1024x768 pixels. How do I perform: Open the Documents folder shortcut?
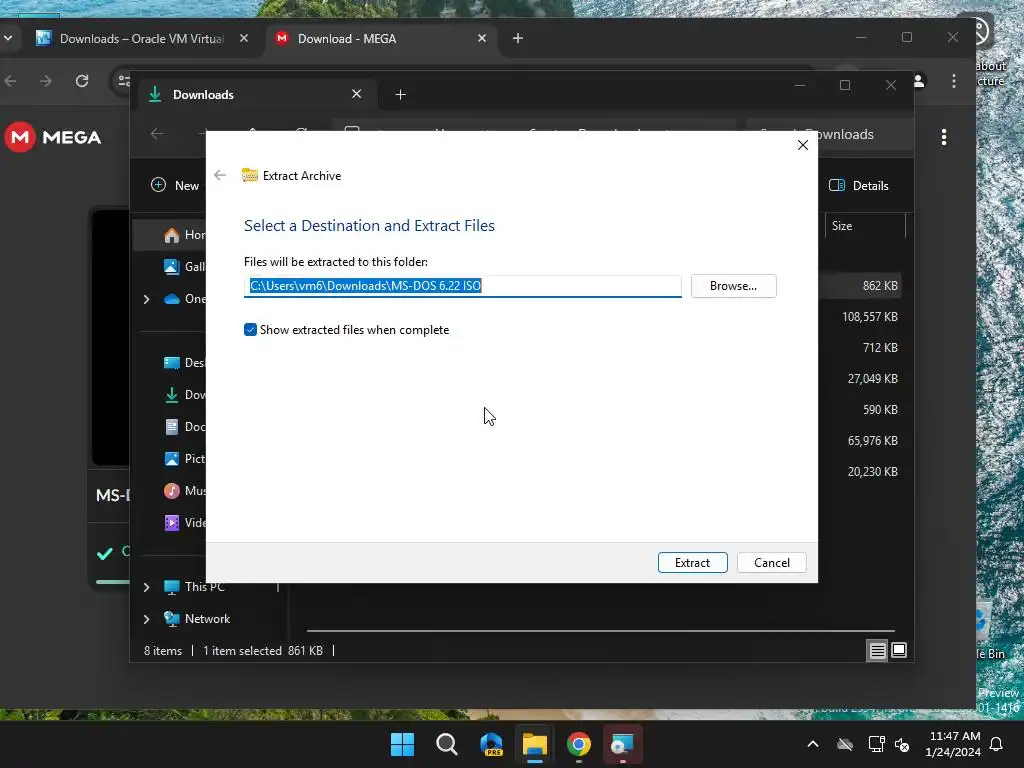185,426
